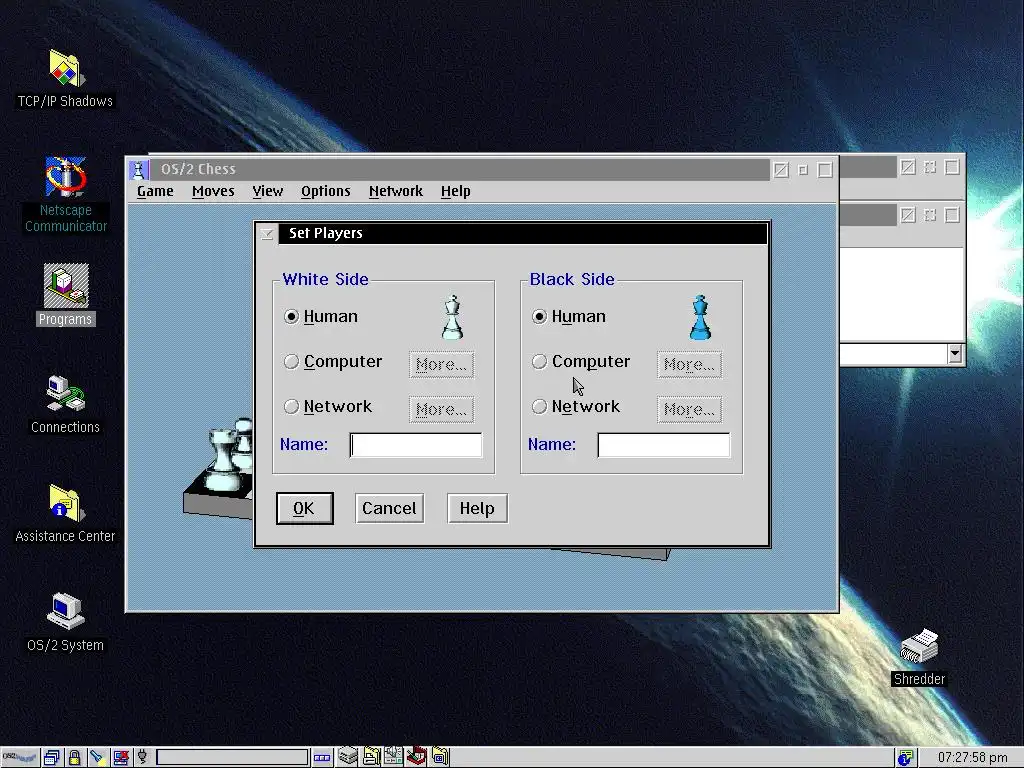Click the OS/2 Chess window title bar text

click(x=198, y=169)
